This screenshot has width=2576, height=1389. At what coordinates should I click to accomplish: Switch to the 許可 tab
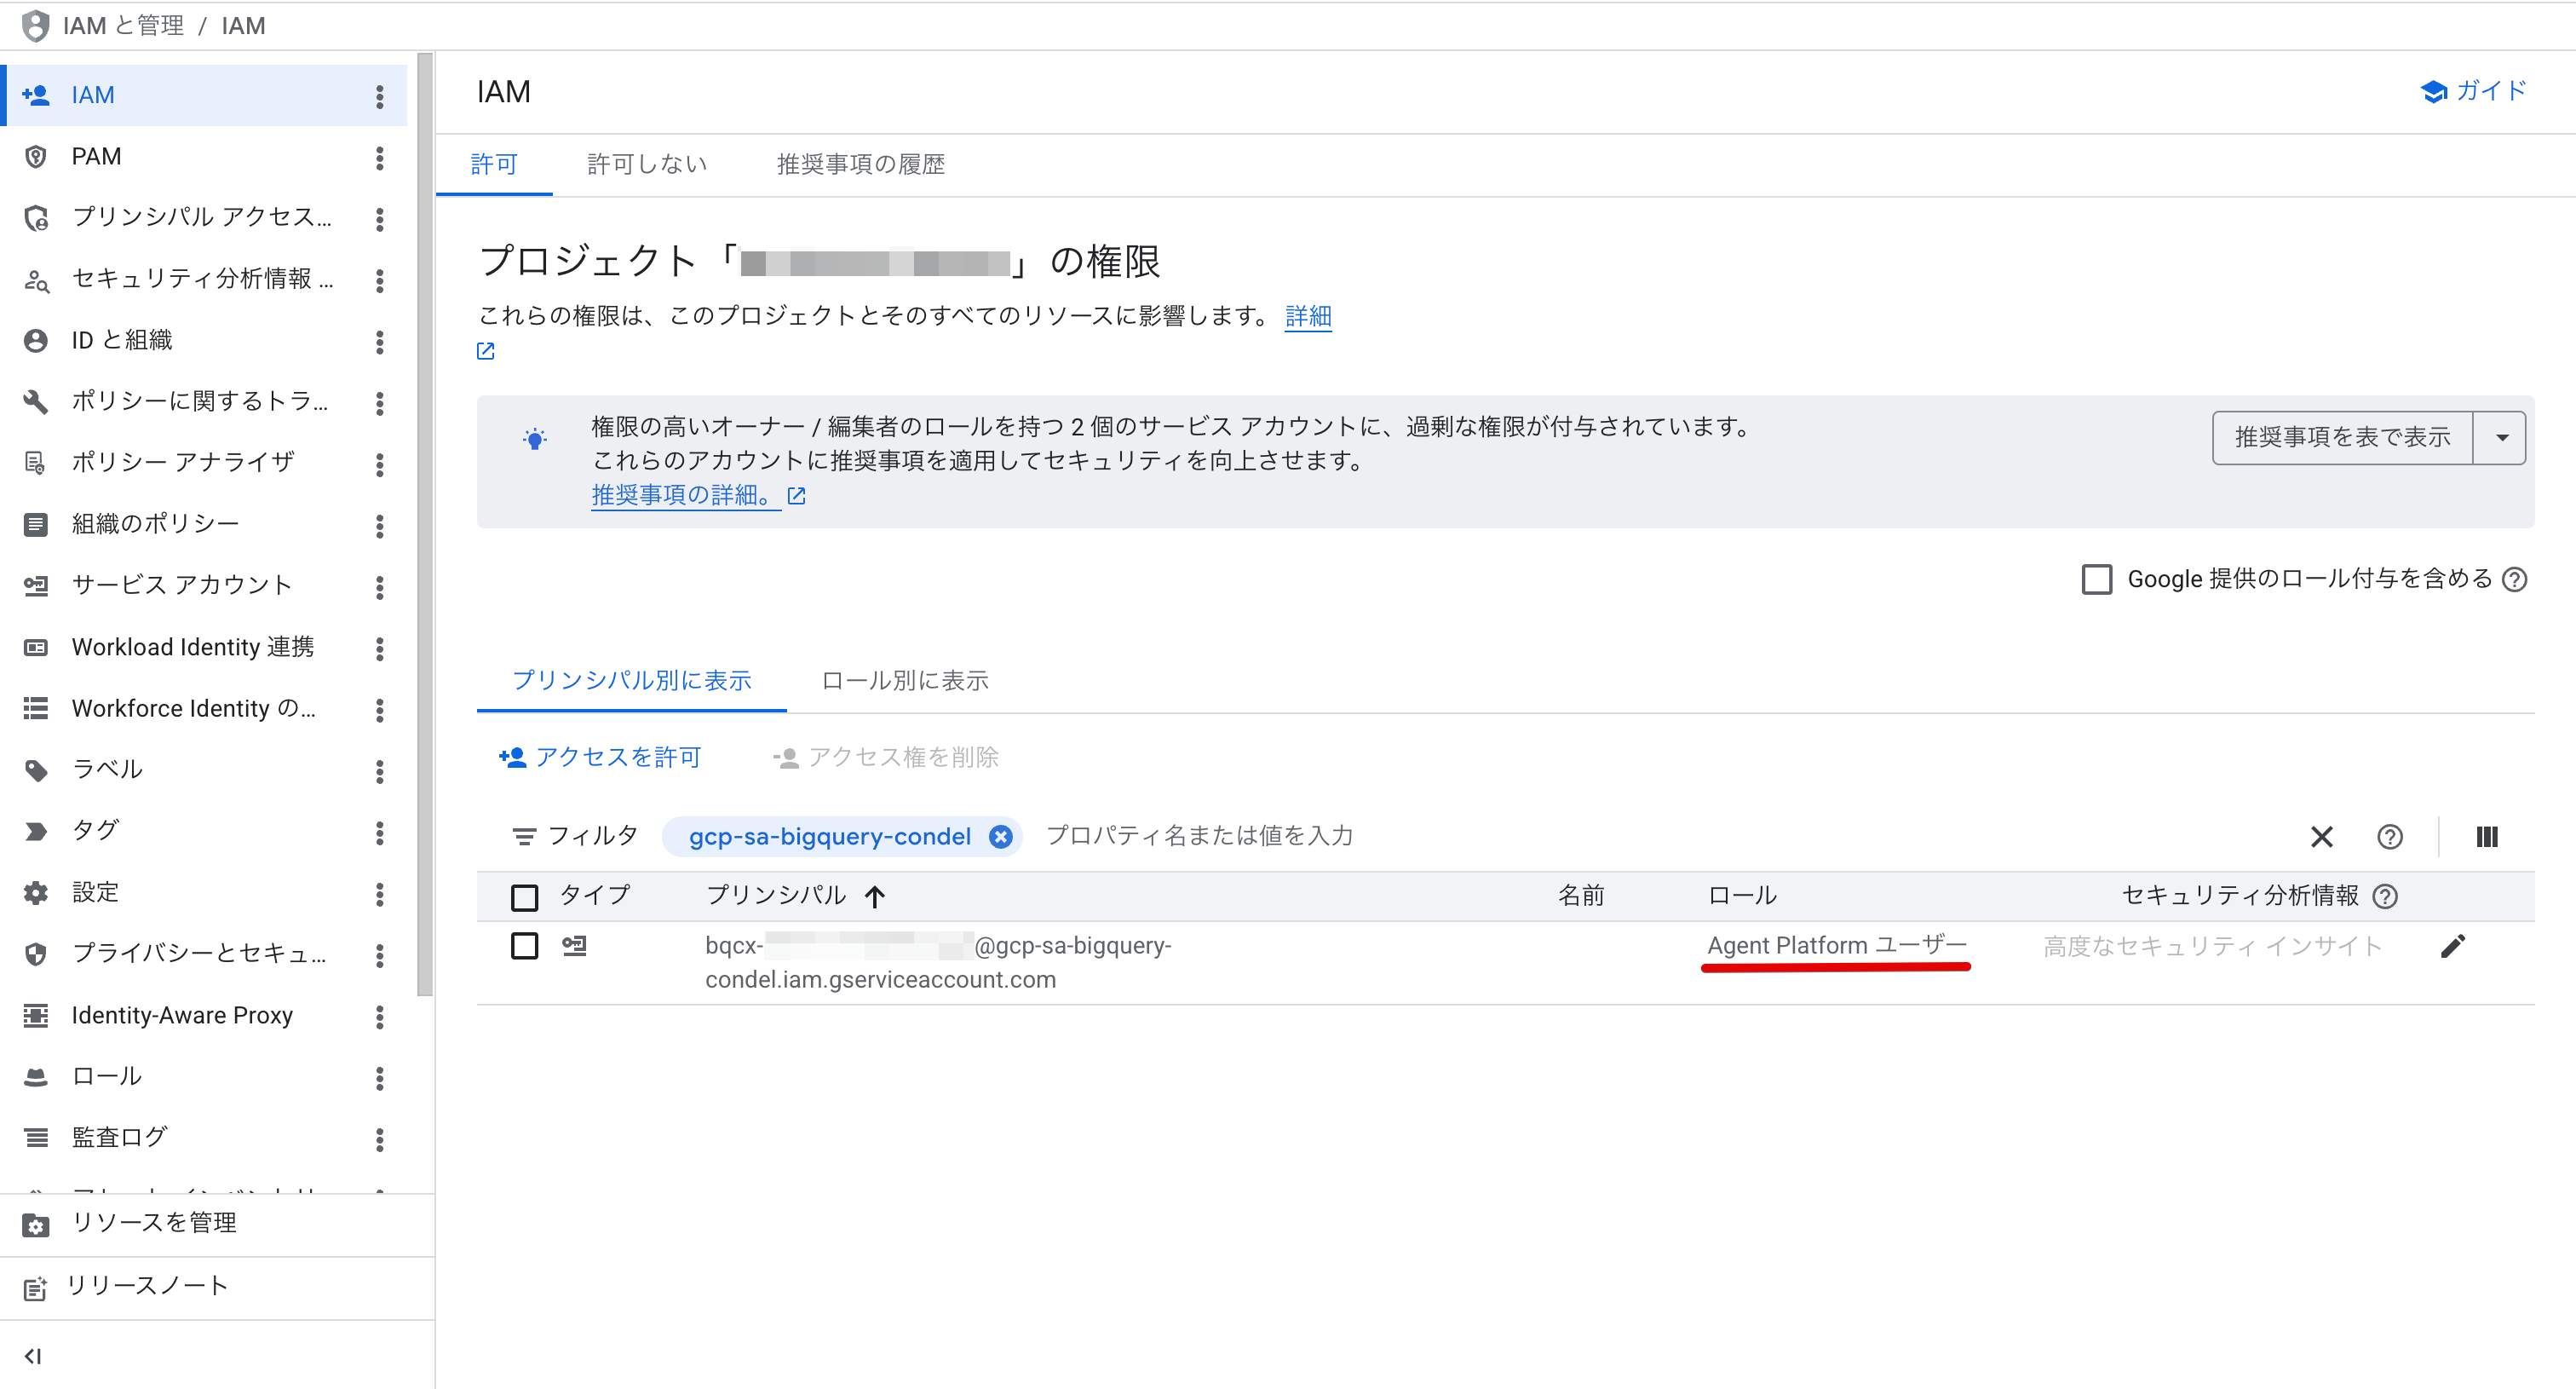tap(494, 164)
